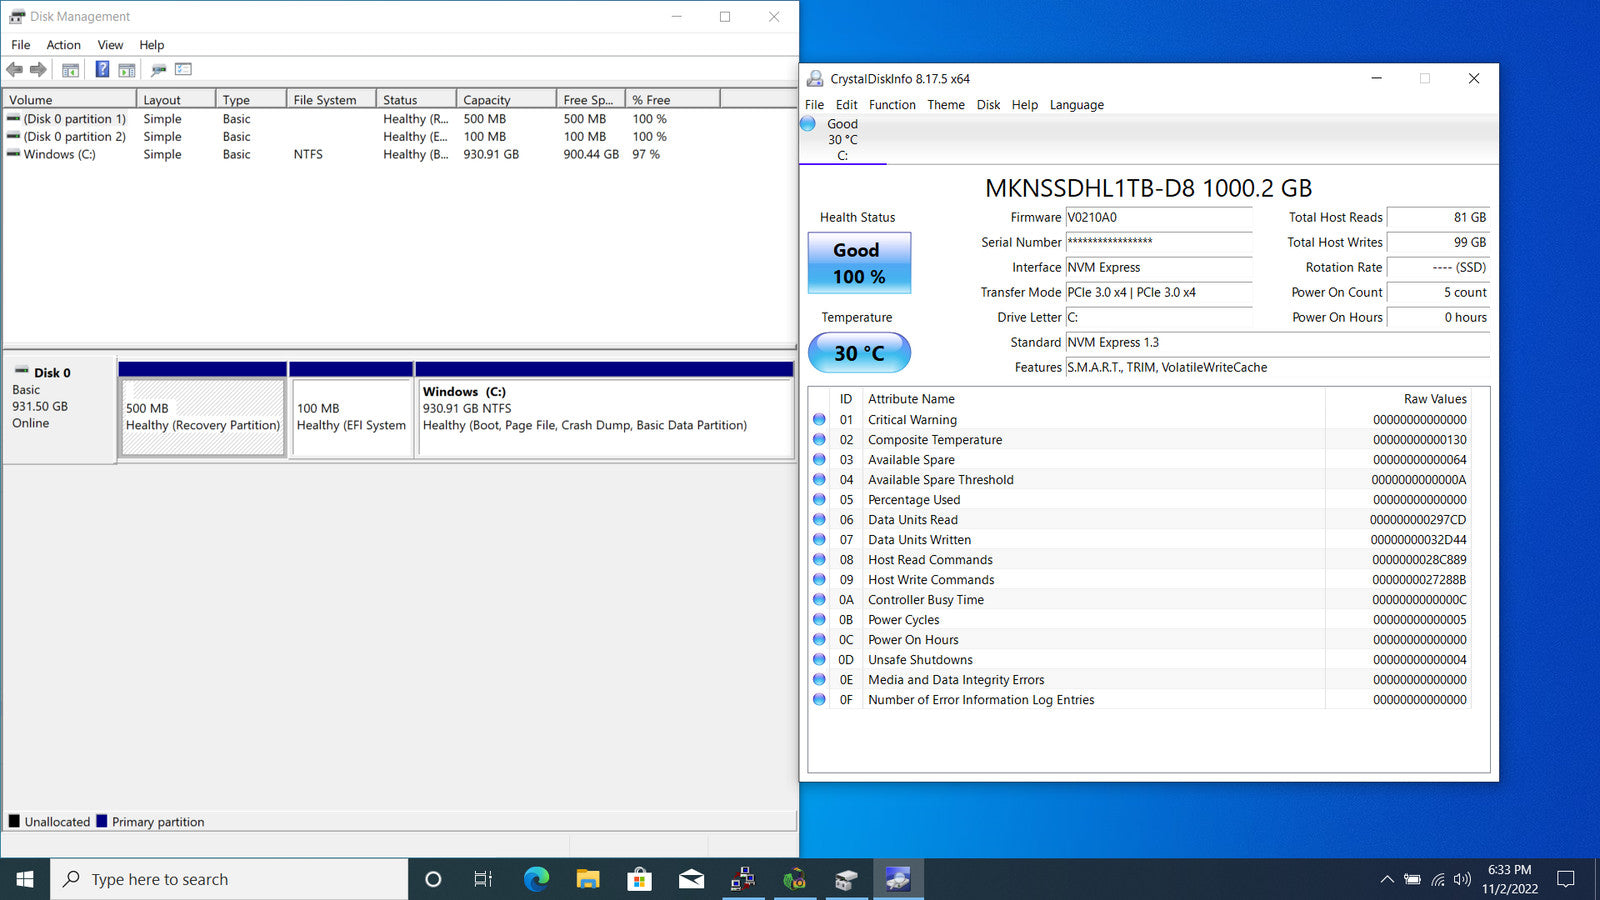
Task: Open Mail app from taskbar
Action: (691, 879)
